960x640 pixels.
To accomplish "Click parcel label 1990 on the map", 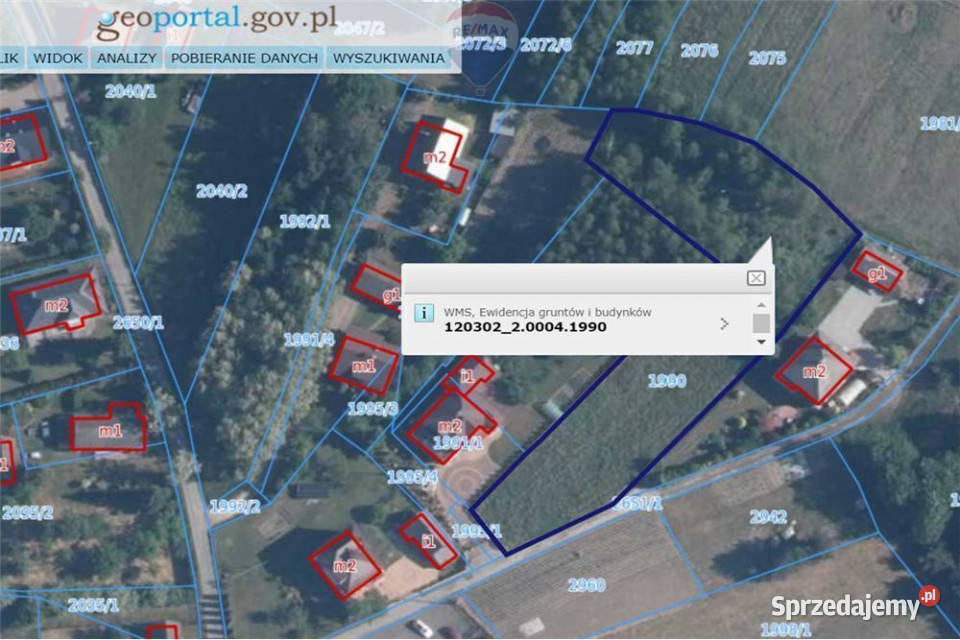I will click(667, 381).
